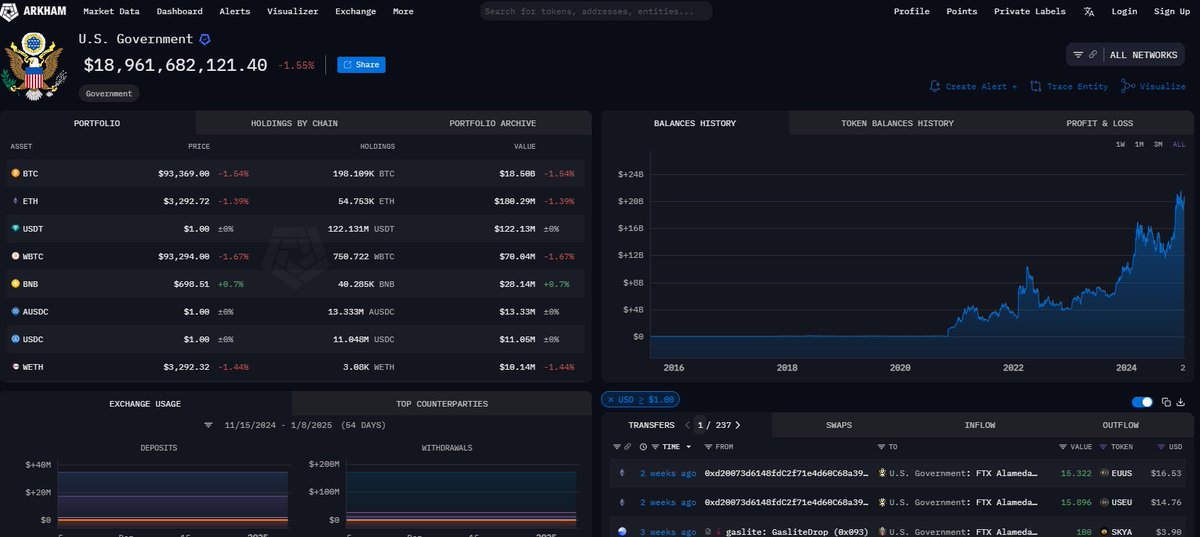Viewport: 1200px width, 537px height.
Task: Click the ETH coin icon in portfolio
Action: click(x=15, y=201)
